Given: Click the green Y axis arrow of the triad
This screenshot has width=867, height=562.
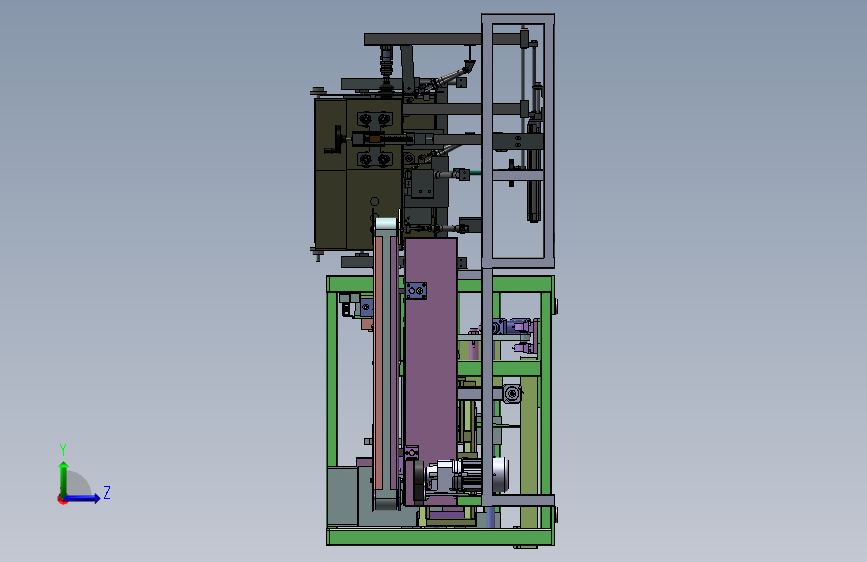Looking at the screenshot, I should pyautogui.click(x=64, y=479).
